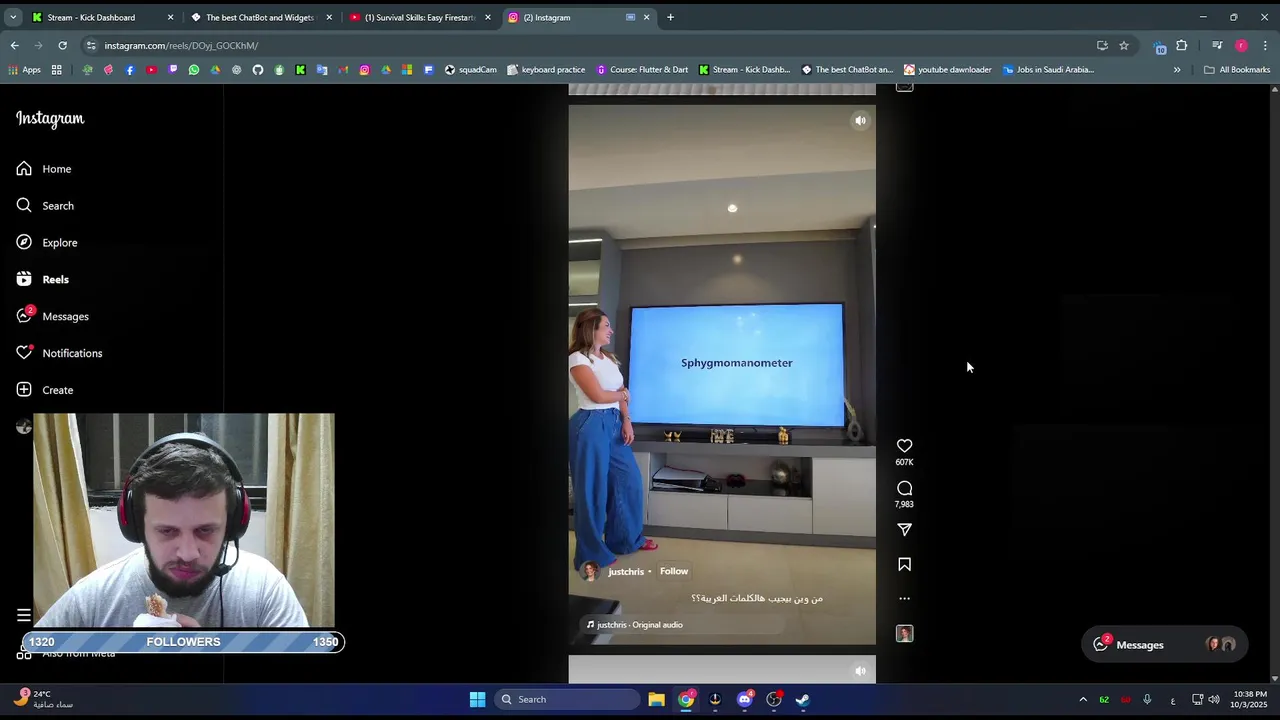Open Chrome media control icon
The width and height of the screenshot is (1280, 720).
pyautogui.click(x=1217, y=45)
